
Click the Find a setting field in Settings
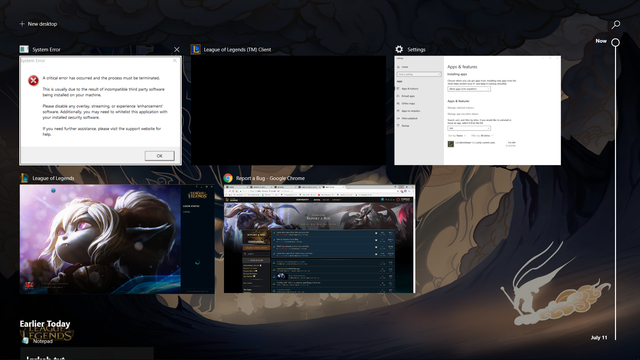click(419, 74)
